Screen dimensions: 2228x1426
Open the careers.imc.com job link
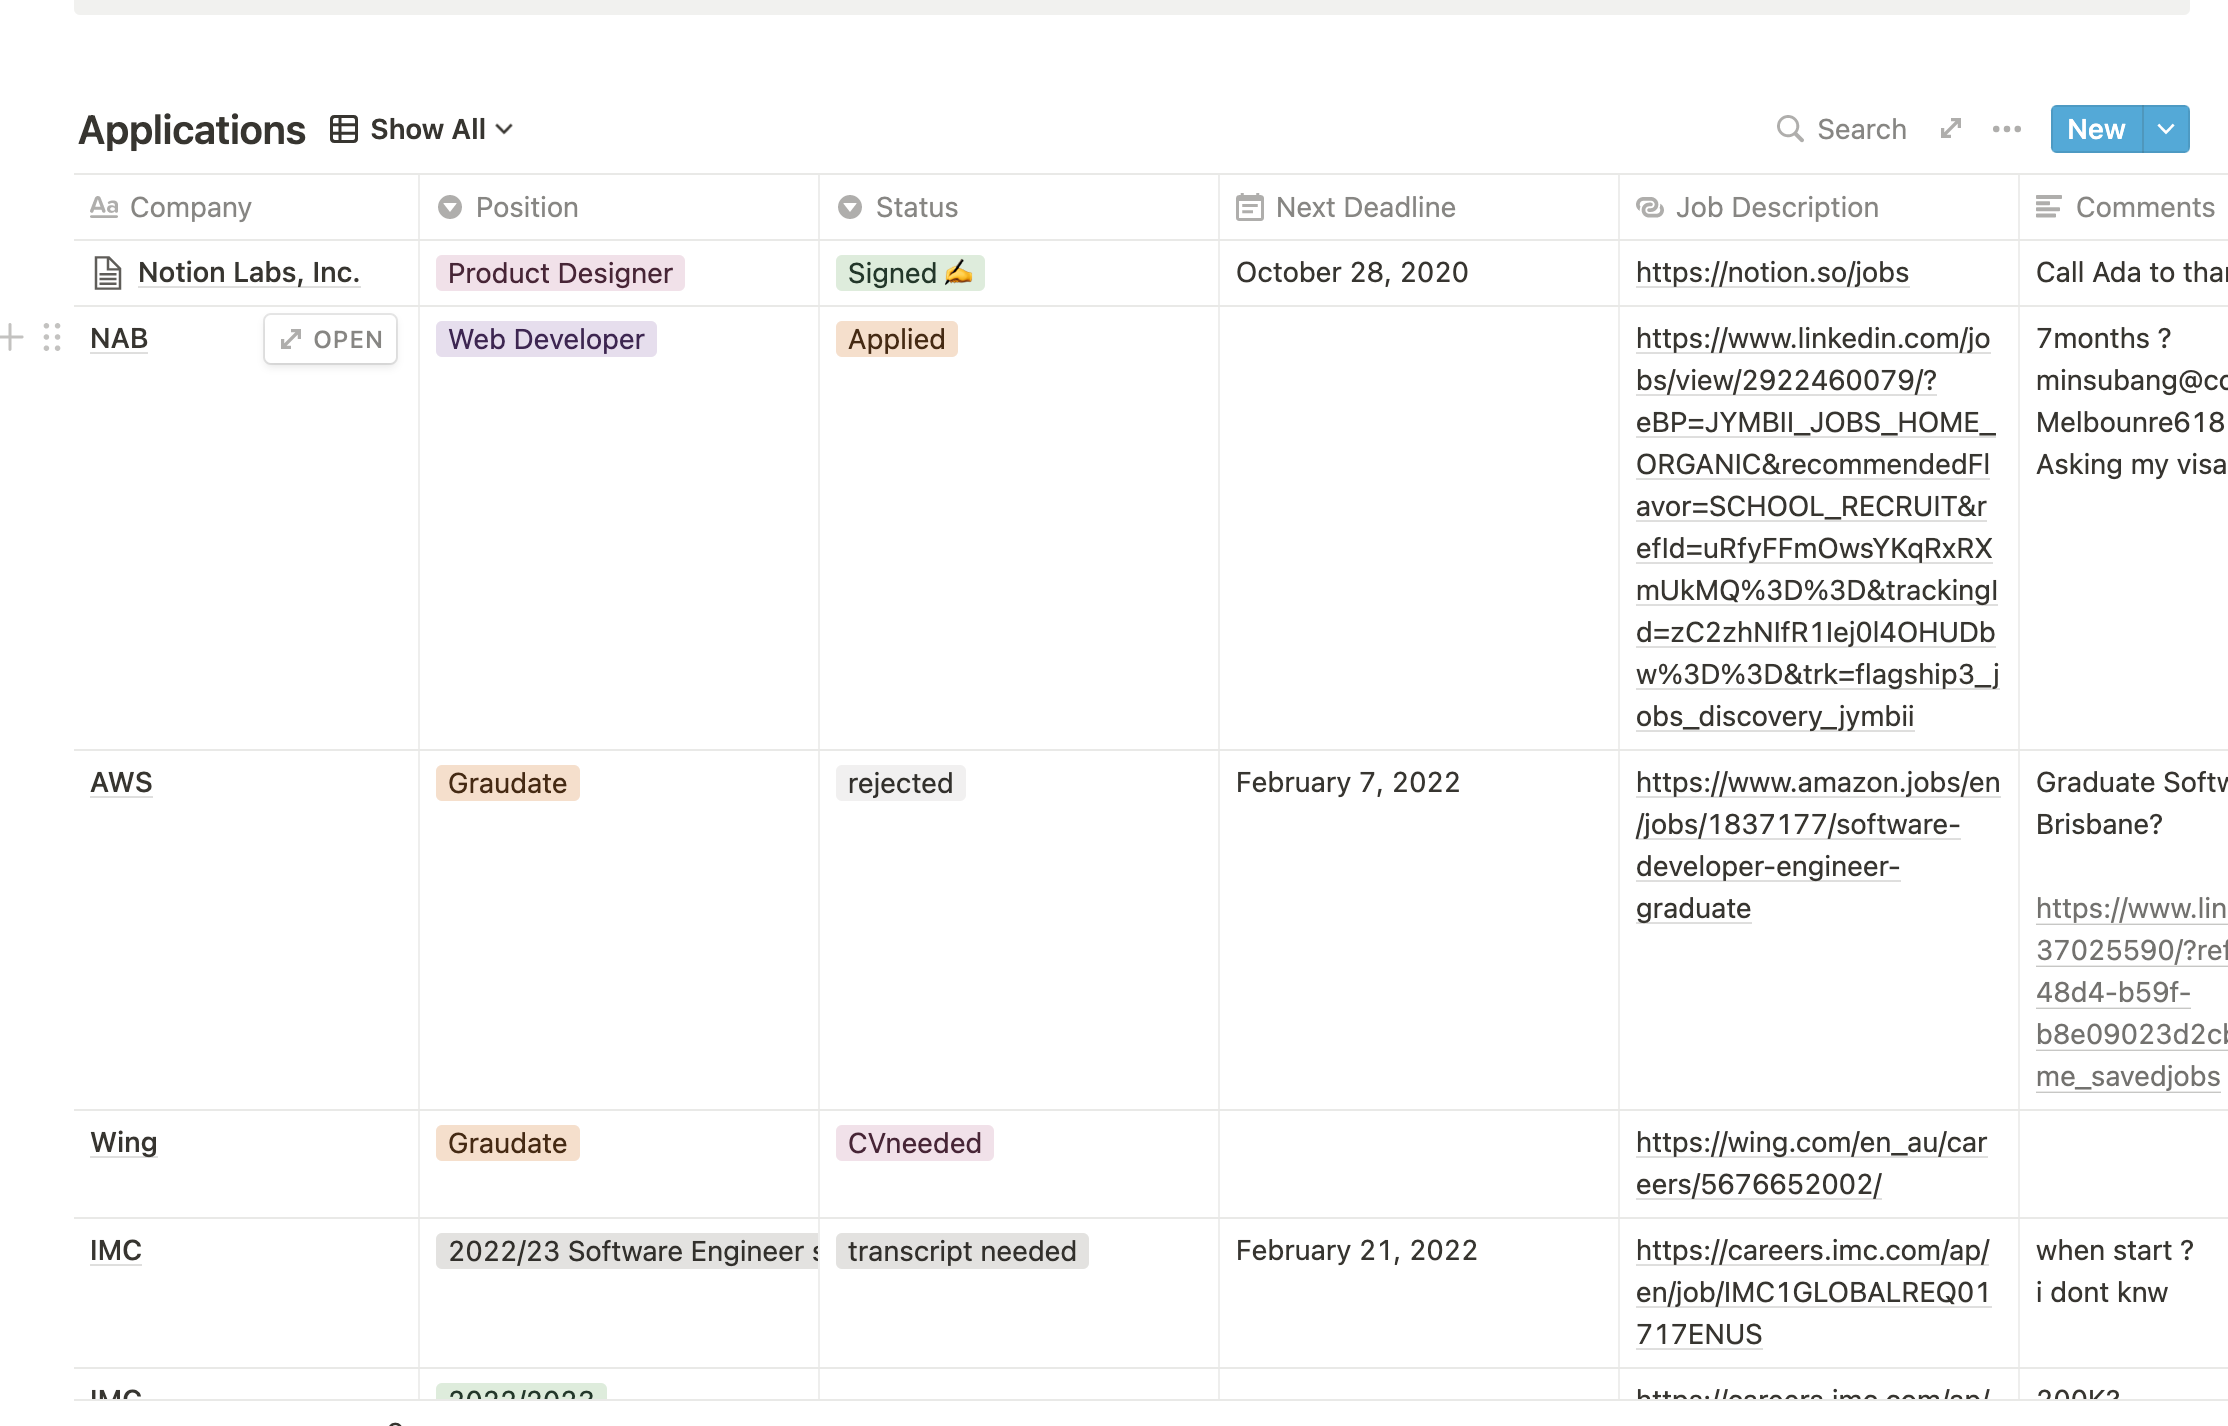click(x=1813, y=1292)
